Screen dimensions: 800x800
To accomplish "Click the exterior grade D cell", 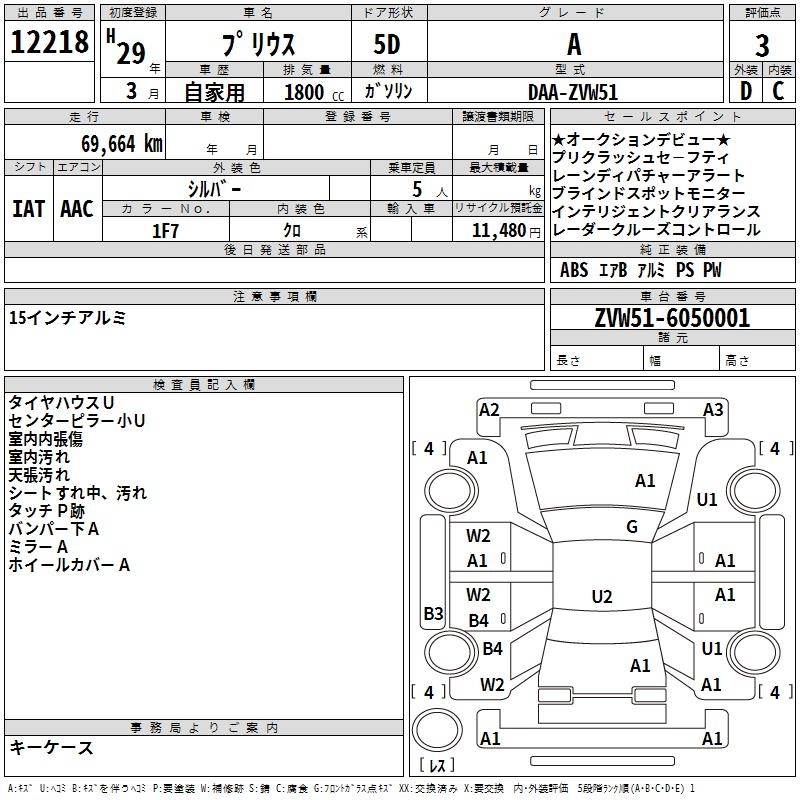I will pos(745,90).
